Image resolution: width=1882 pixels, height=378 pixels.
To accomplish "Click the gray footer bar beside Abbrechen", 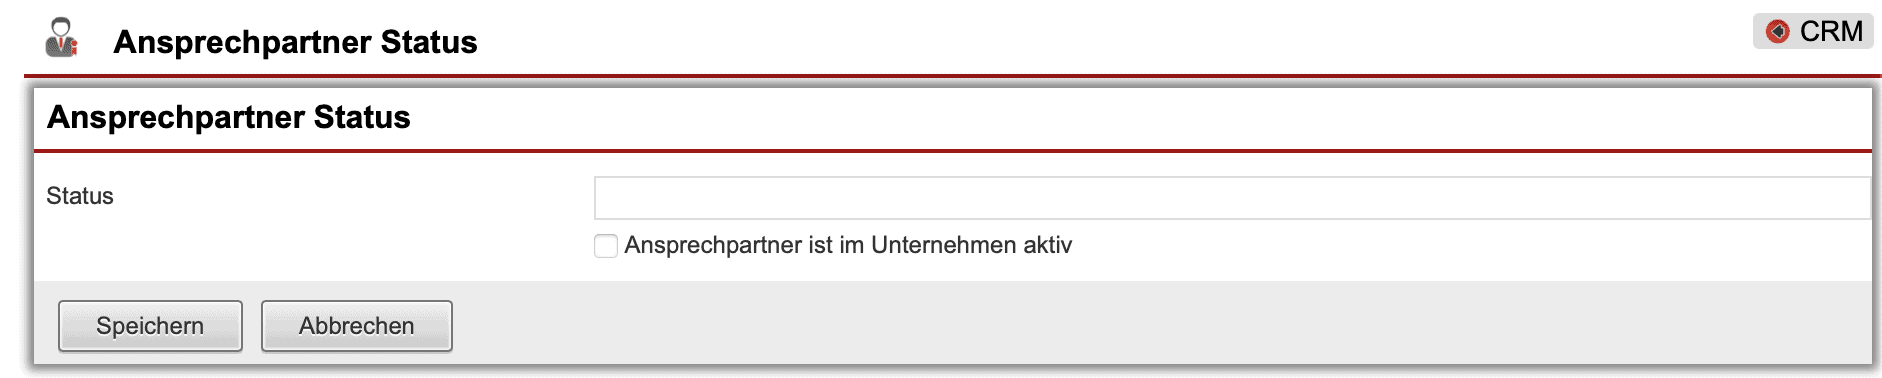I will 1160,324.
